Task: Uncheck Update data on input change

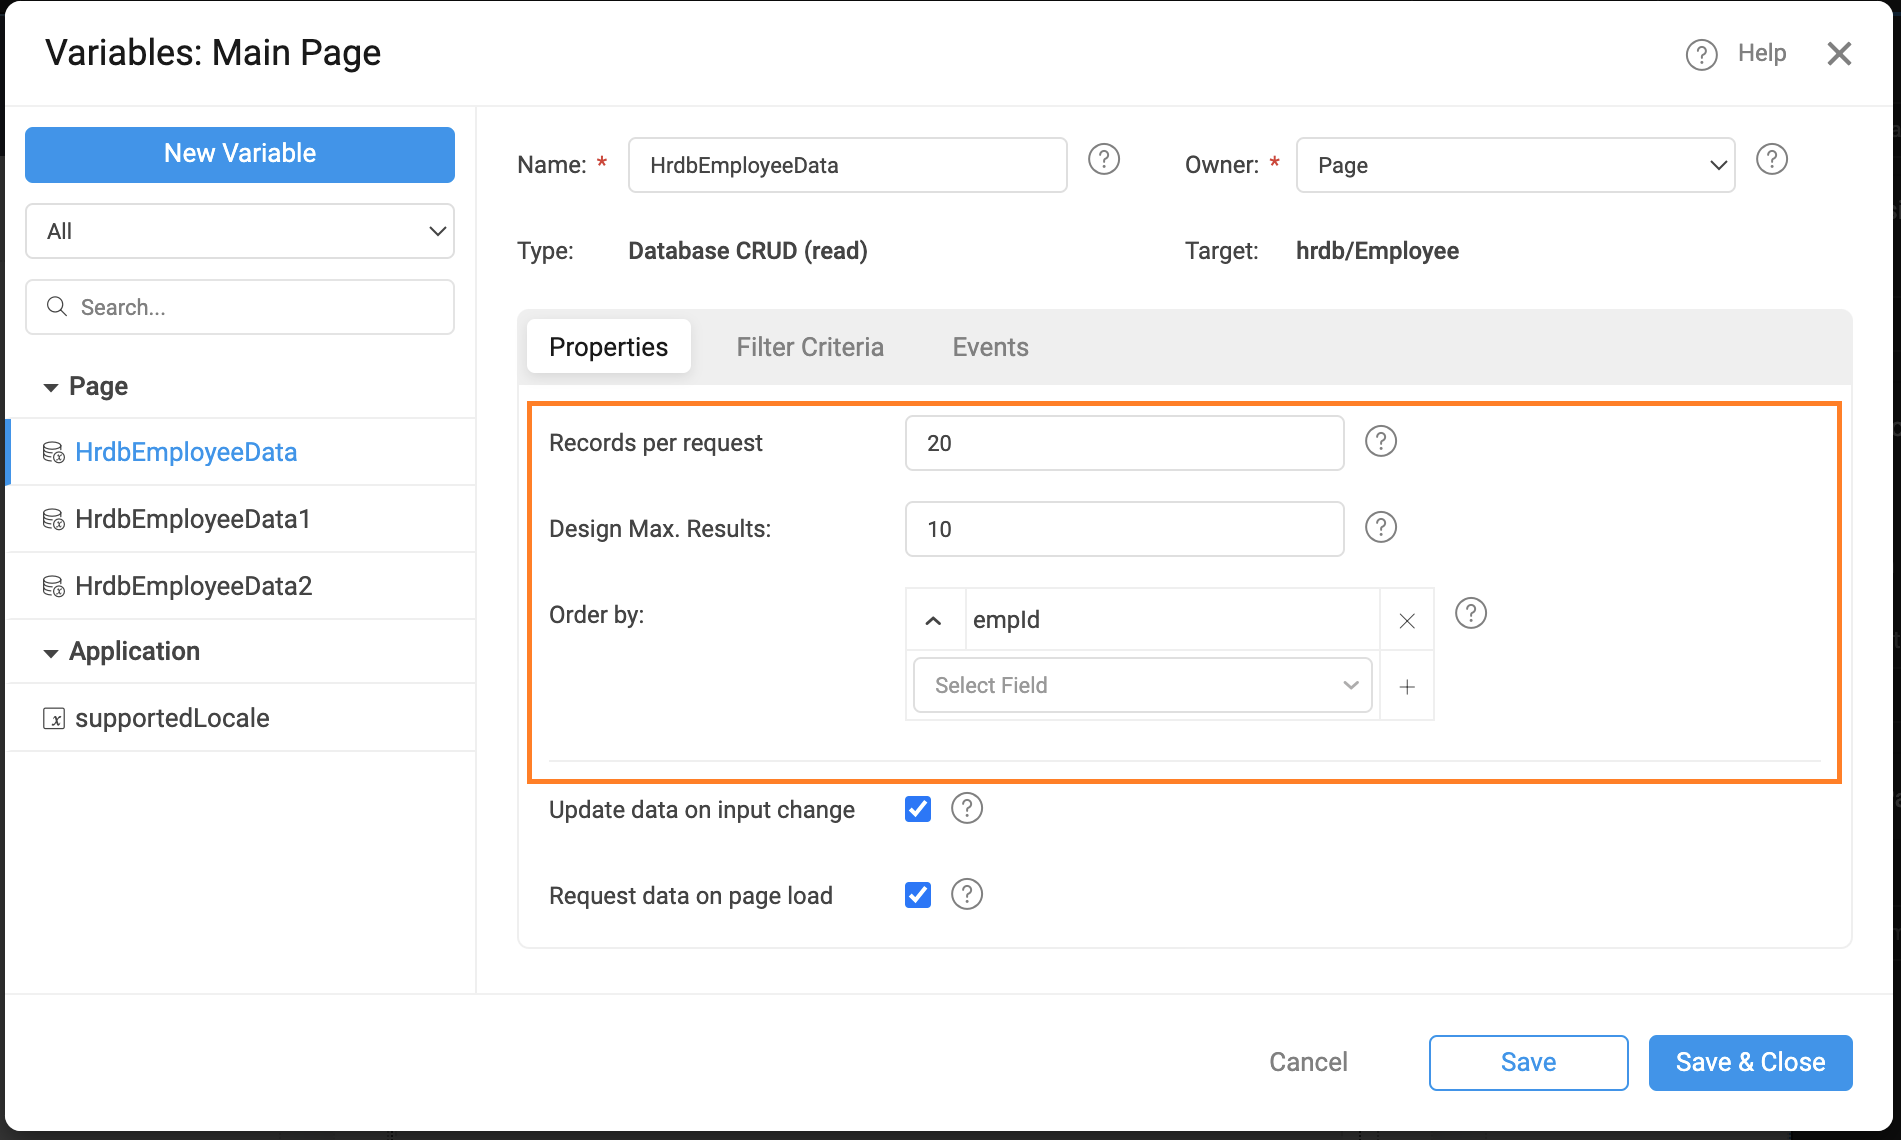Action: pyautogui.click(x=917, y=808)
